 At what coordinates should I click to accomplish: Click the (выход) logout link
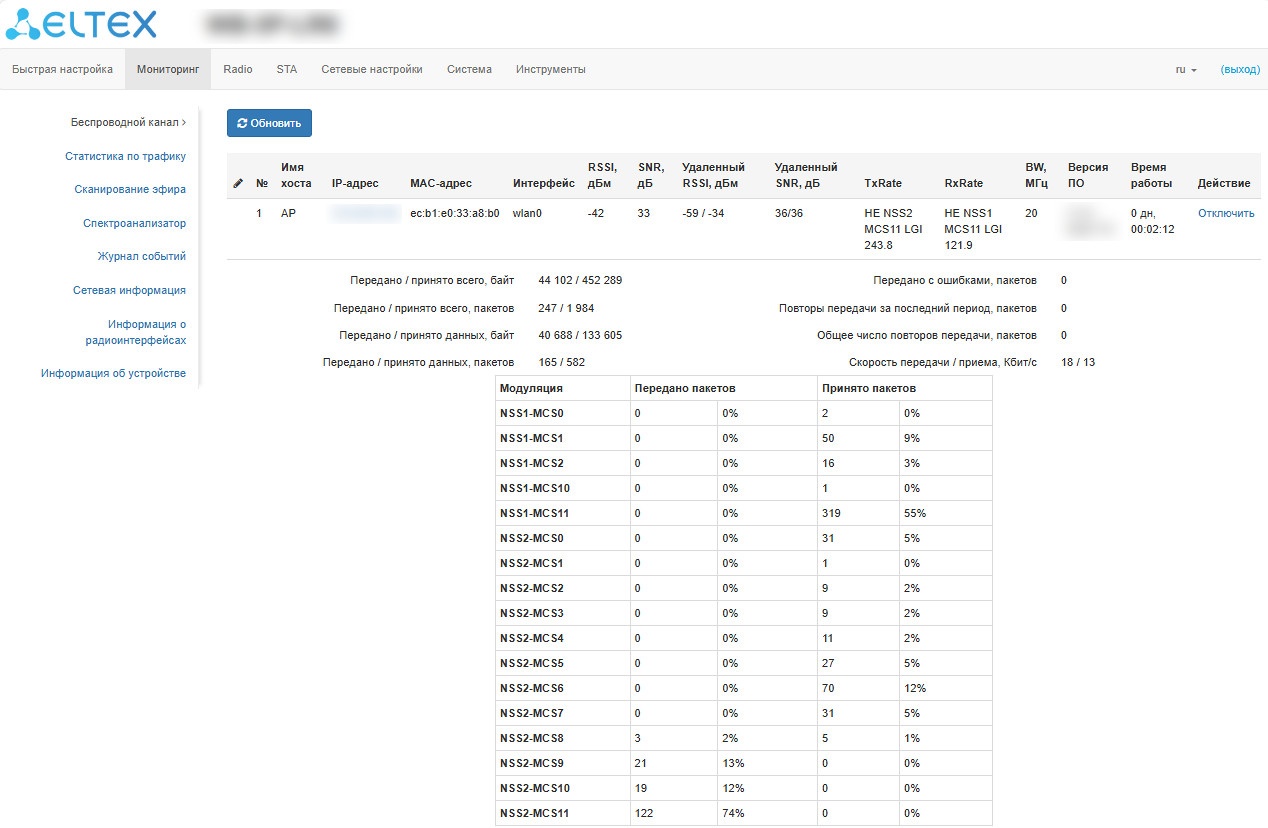[1240, 70]
